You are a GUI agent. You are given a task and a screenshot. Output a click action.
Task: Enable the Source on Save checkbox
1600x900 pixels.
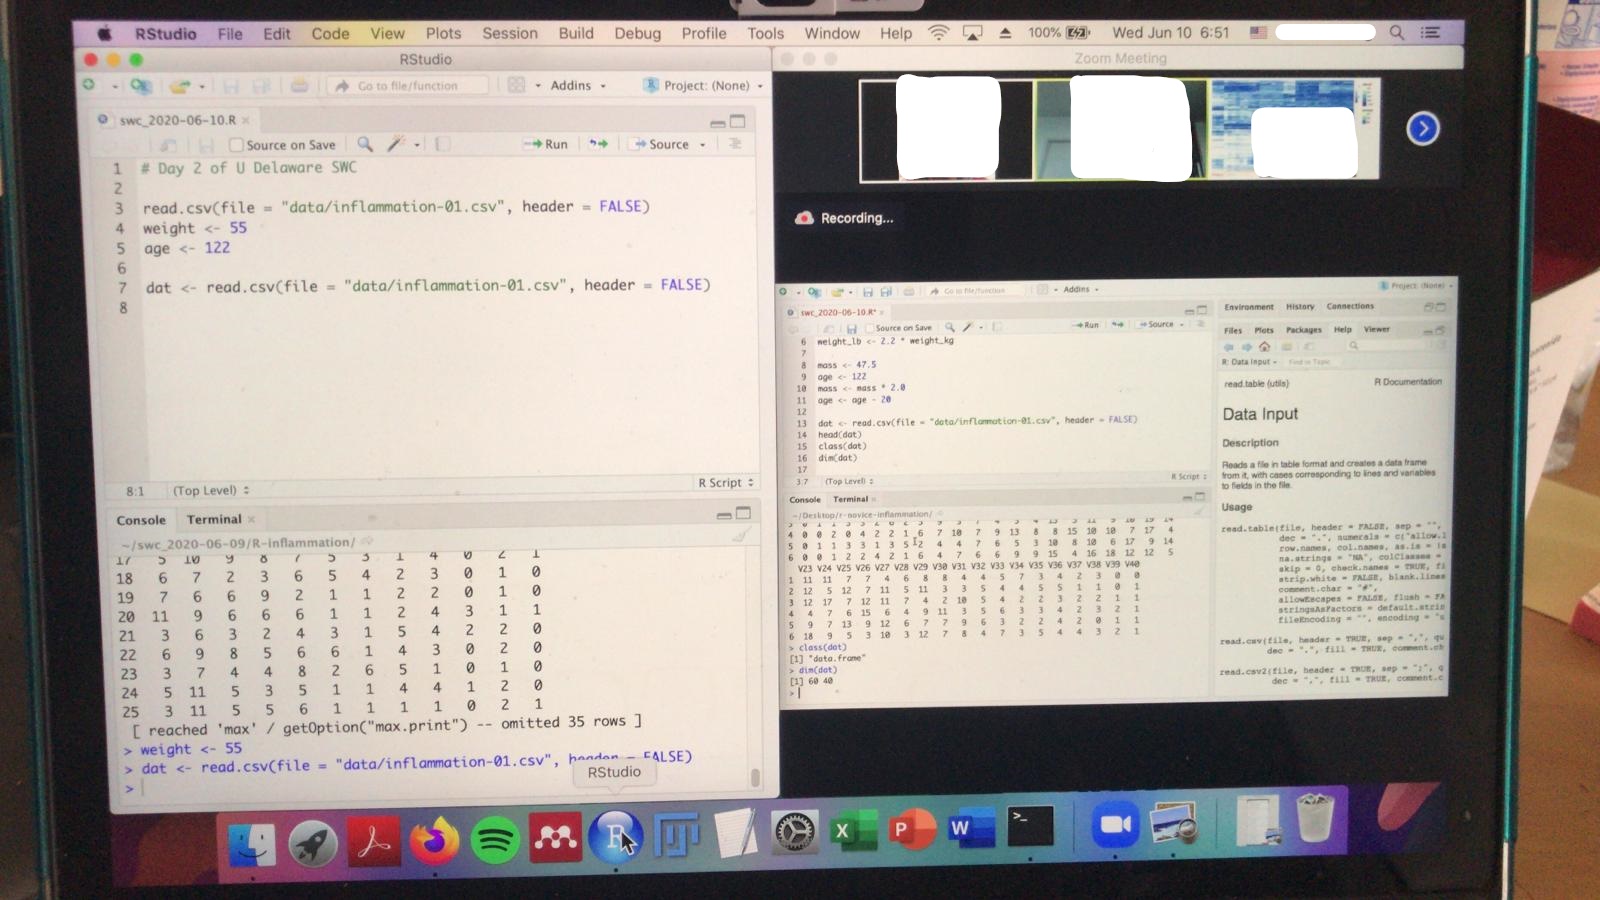[x=237, y=144]
